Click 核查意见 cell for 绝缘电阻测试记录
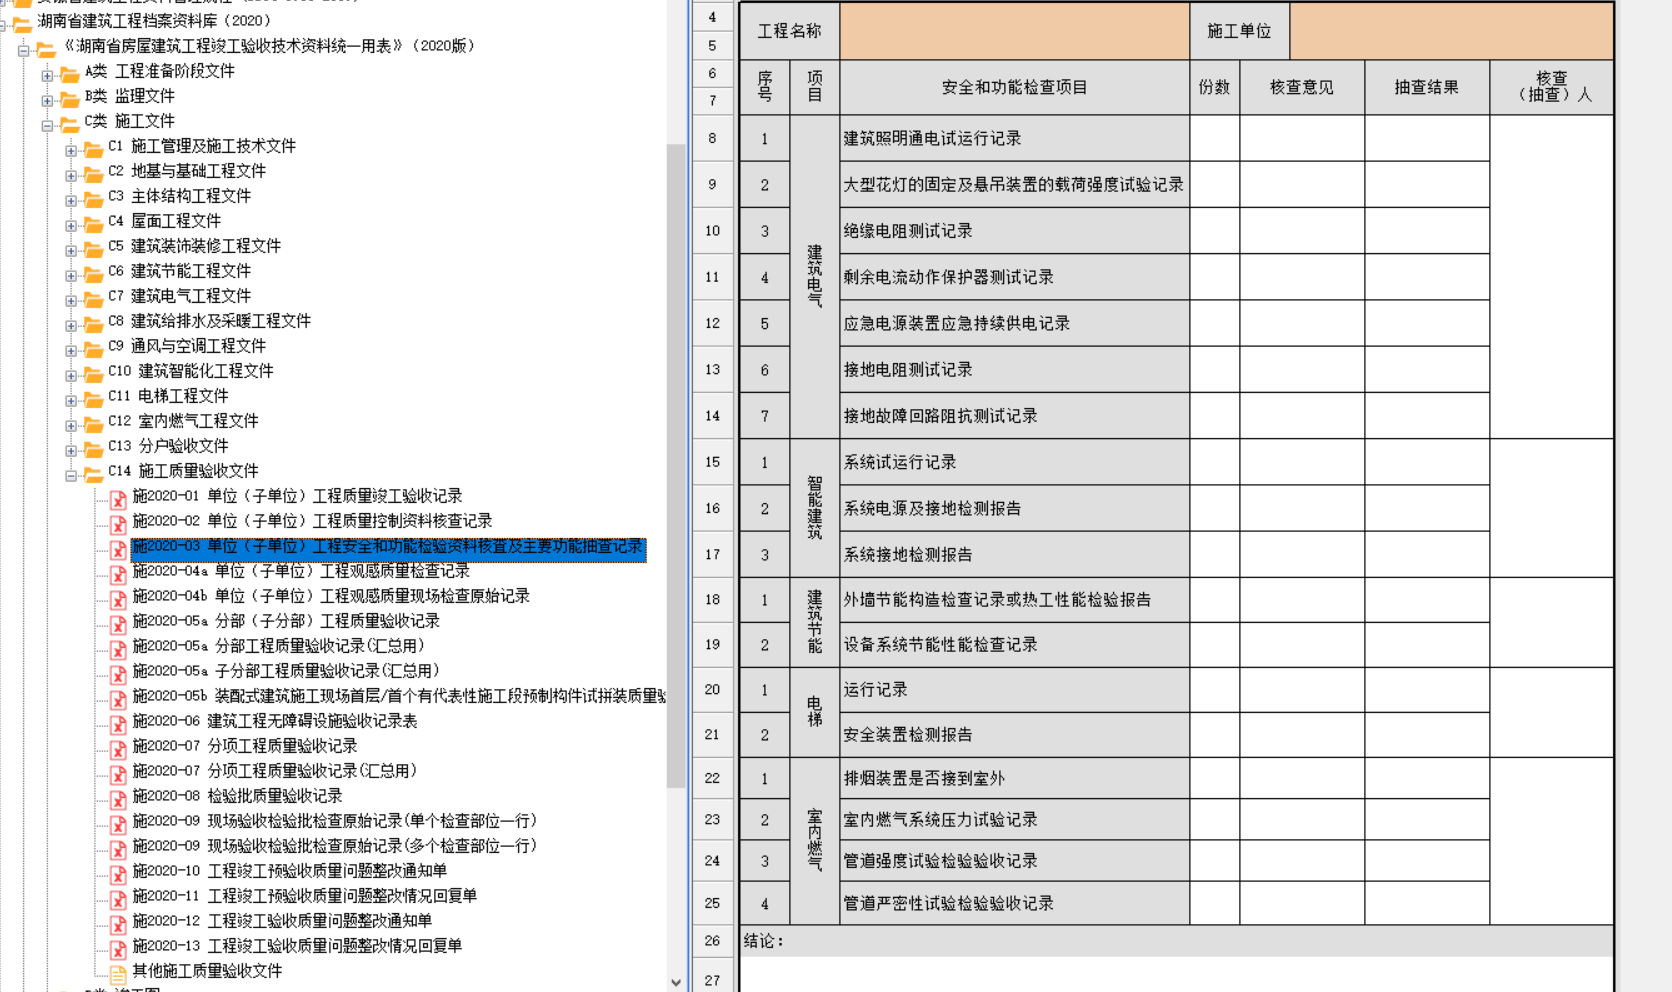Viewport: 1672px width, 992px height. pos(1302,231)
